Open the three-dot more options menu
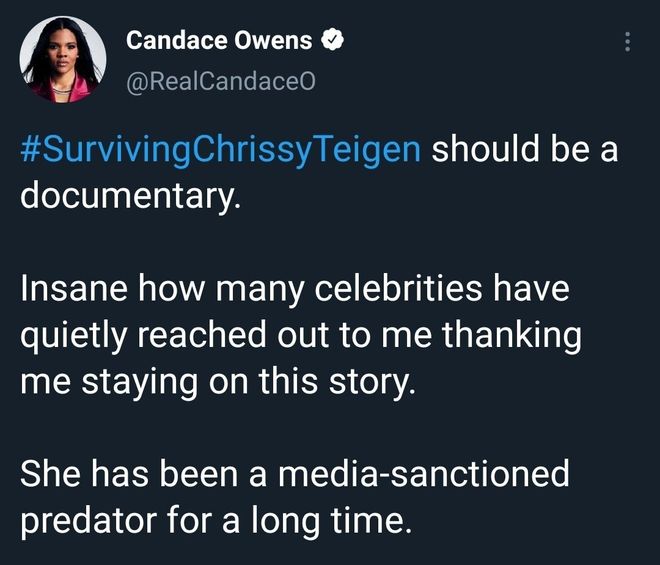Viewport: 660px width, 565px height. pos(627,42)
